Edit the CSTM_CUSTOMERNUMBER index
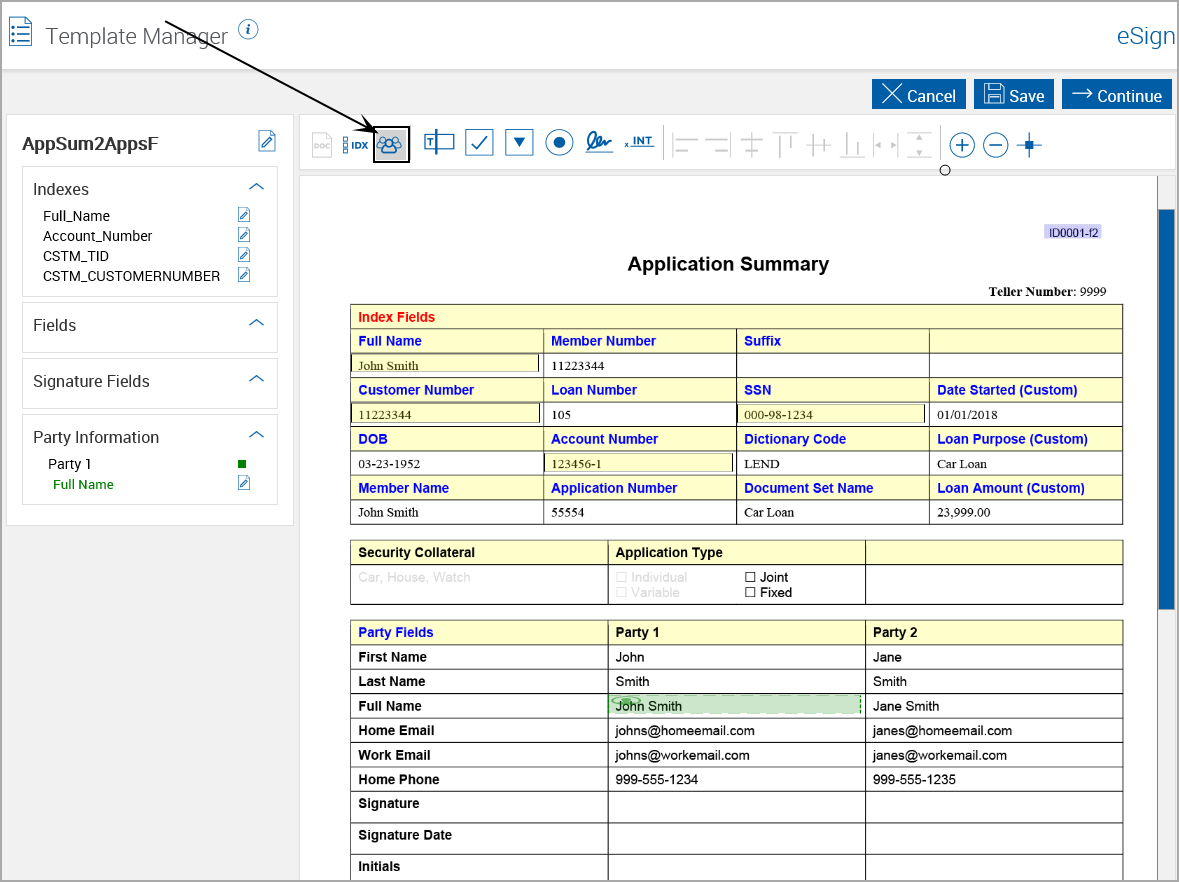 (x=244, y=275)
